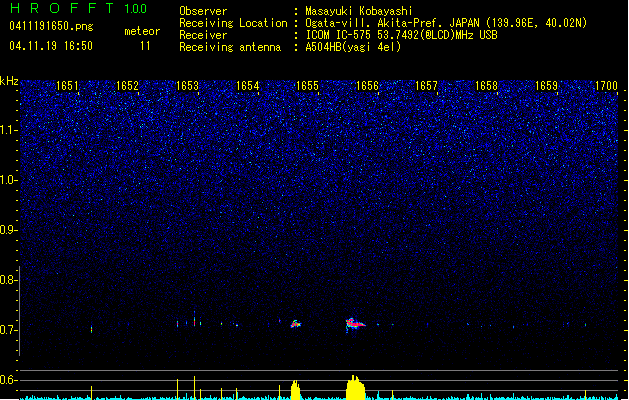
Task: Click the 'Receiving antenna' label
Action: (230, 47)
